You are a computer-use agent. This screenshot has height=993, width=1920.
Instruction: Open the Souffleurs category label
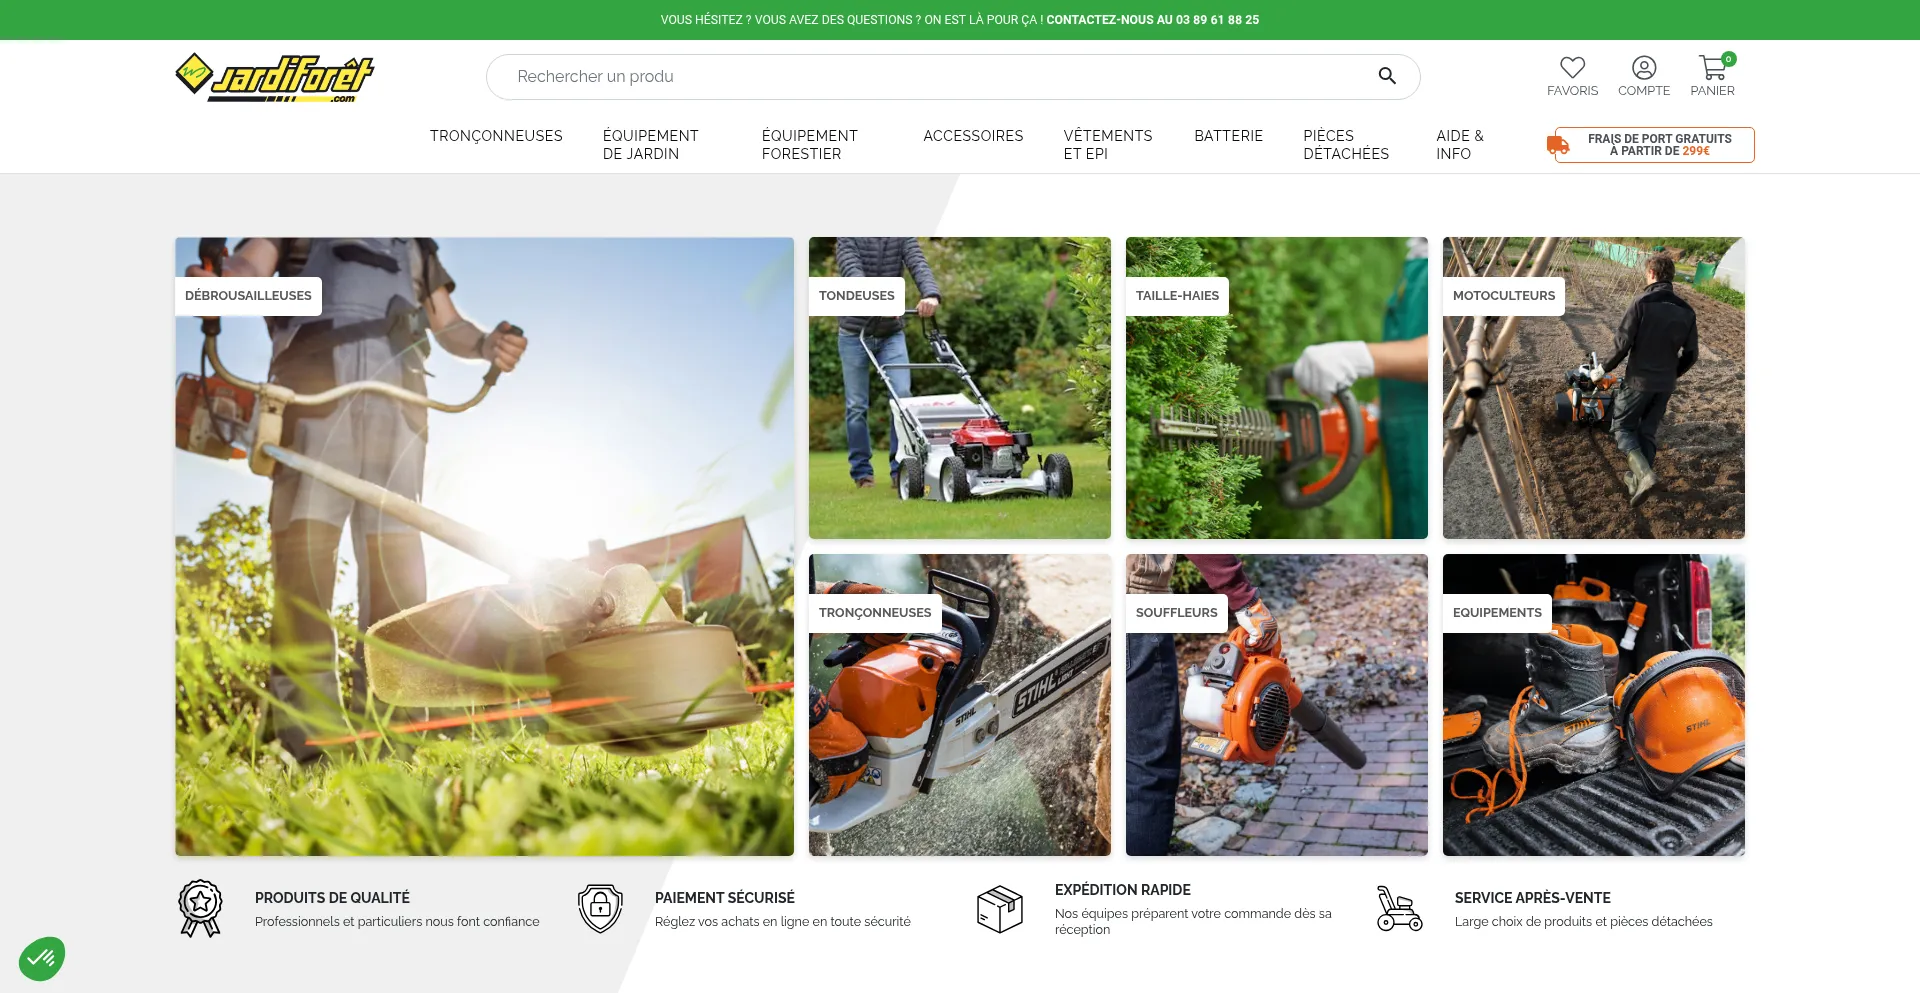(x=1176, y=613)
